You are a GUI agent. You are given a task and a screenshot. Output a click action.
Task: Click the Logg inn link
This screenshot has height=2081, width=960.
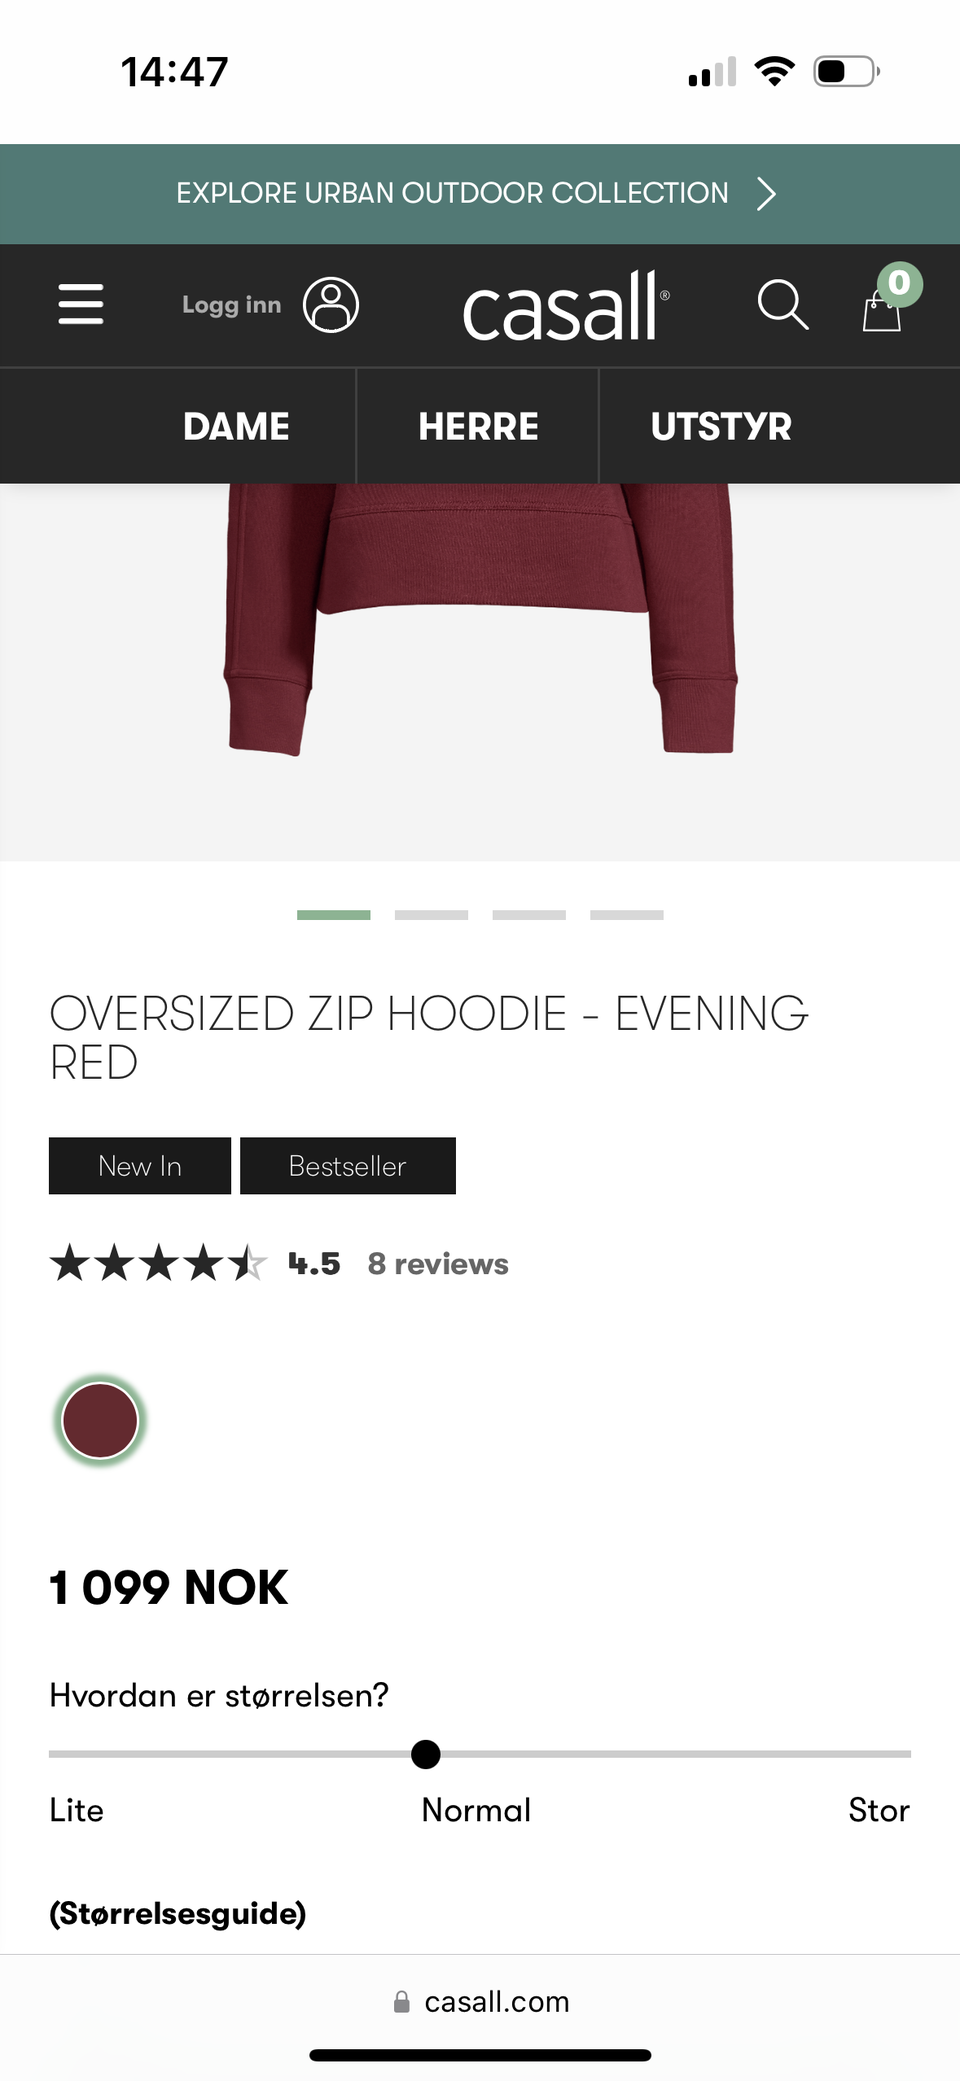point(232,305)
